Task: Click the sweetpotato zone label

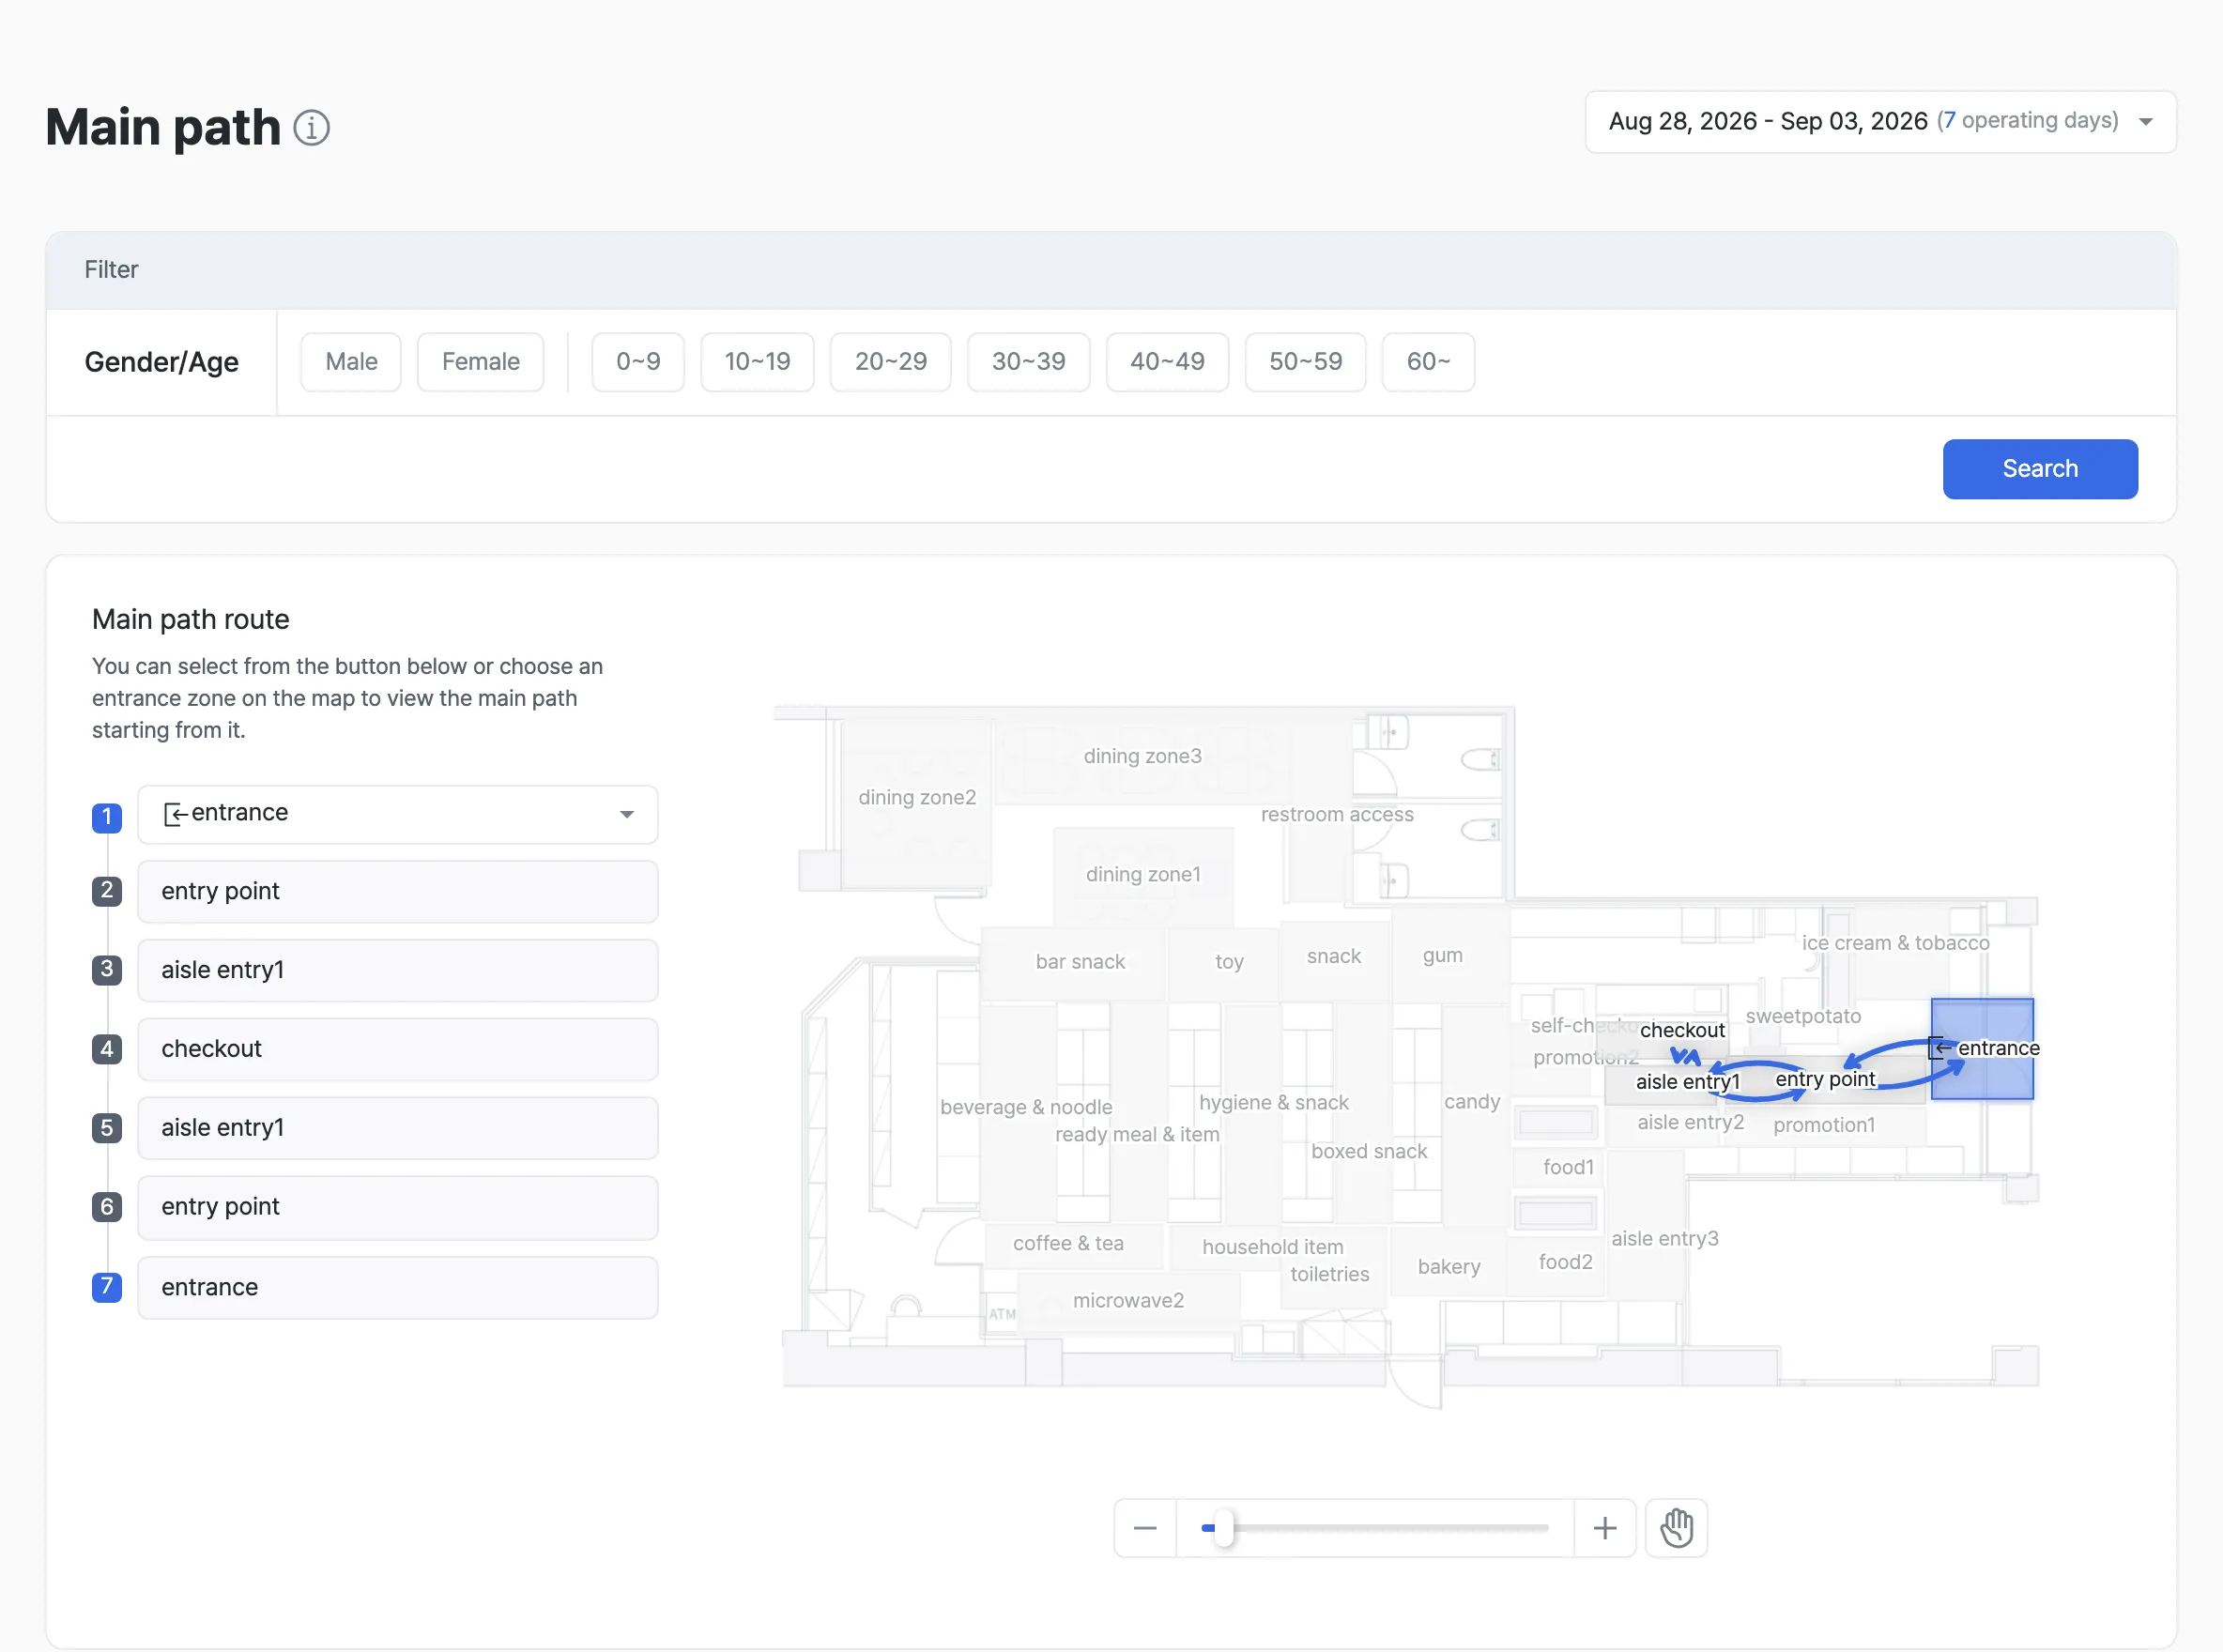Action: pos(1803,1016)
